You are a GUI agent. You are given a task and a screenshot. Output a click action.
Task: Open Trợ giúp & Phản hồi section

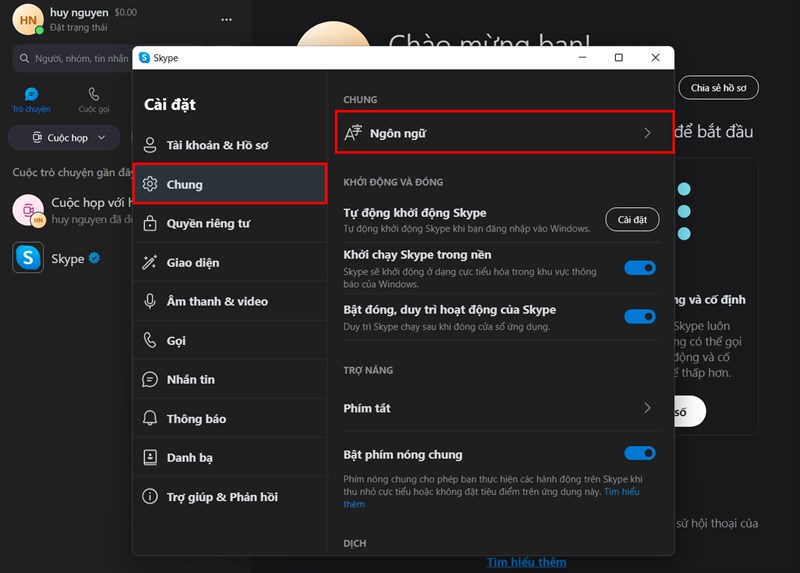pyautogui.click(x=230, y=497)
